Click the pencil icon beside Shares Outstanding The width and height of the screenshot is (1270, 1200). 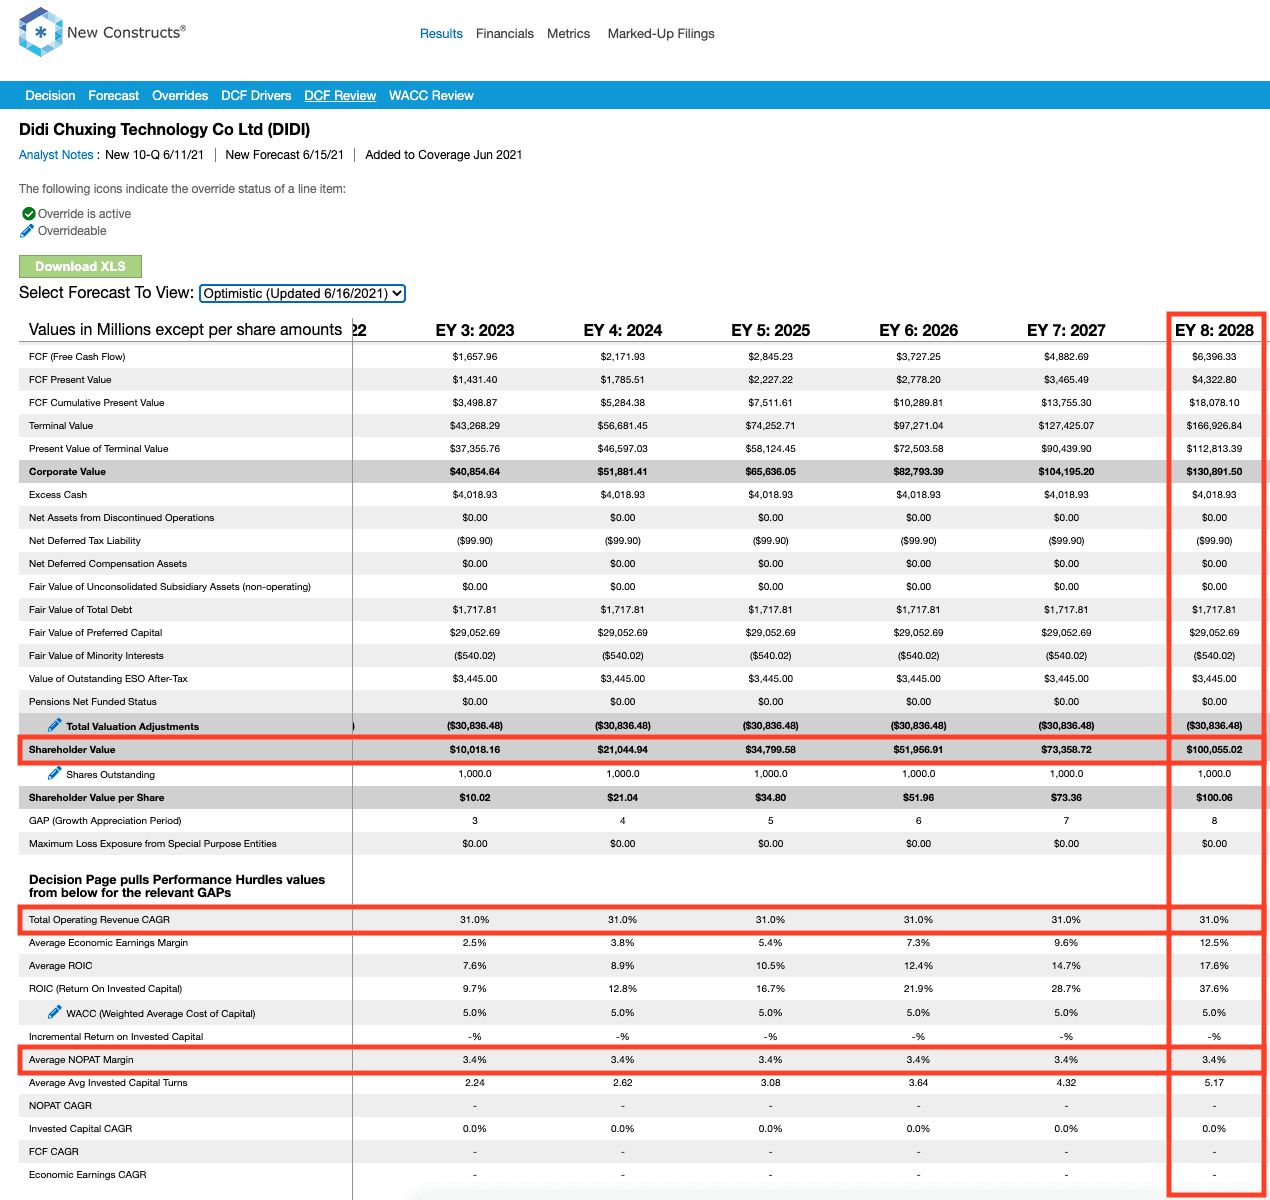tap(55, 773)
